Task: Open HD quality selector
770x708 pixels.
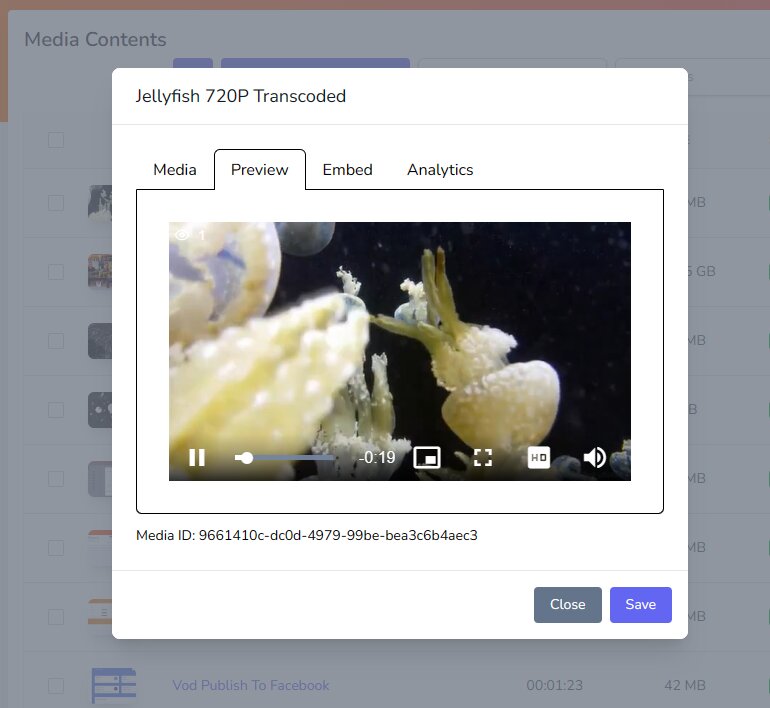Action: 539,458
